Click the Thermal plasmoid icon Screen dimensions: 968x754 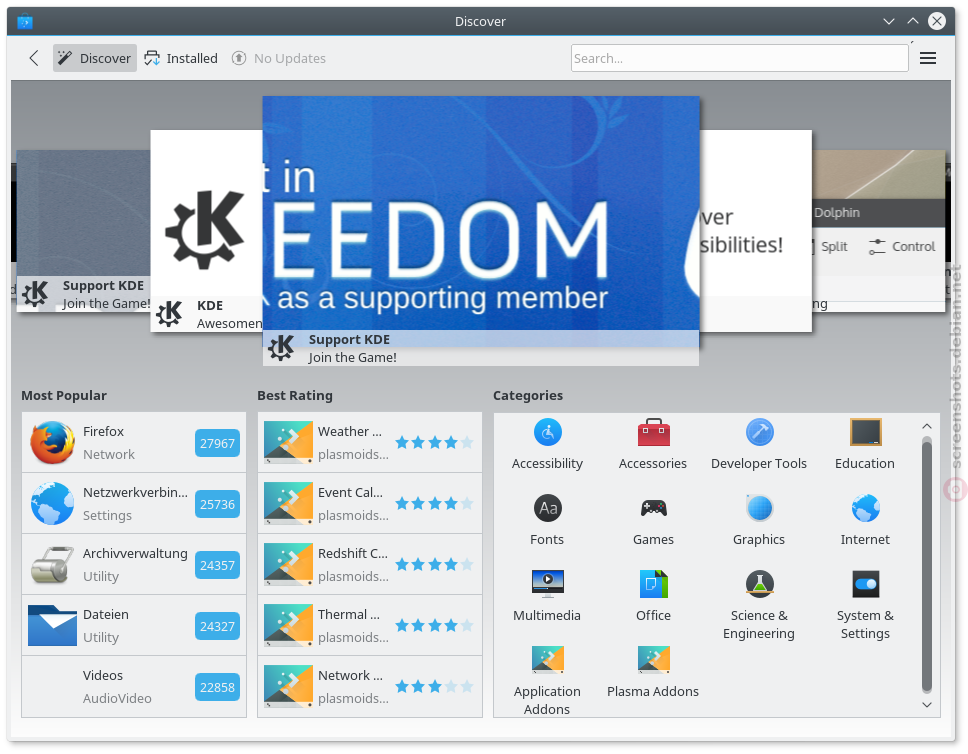point(288,626)
